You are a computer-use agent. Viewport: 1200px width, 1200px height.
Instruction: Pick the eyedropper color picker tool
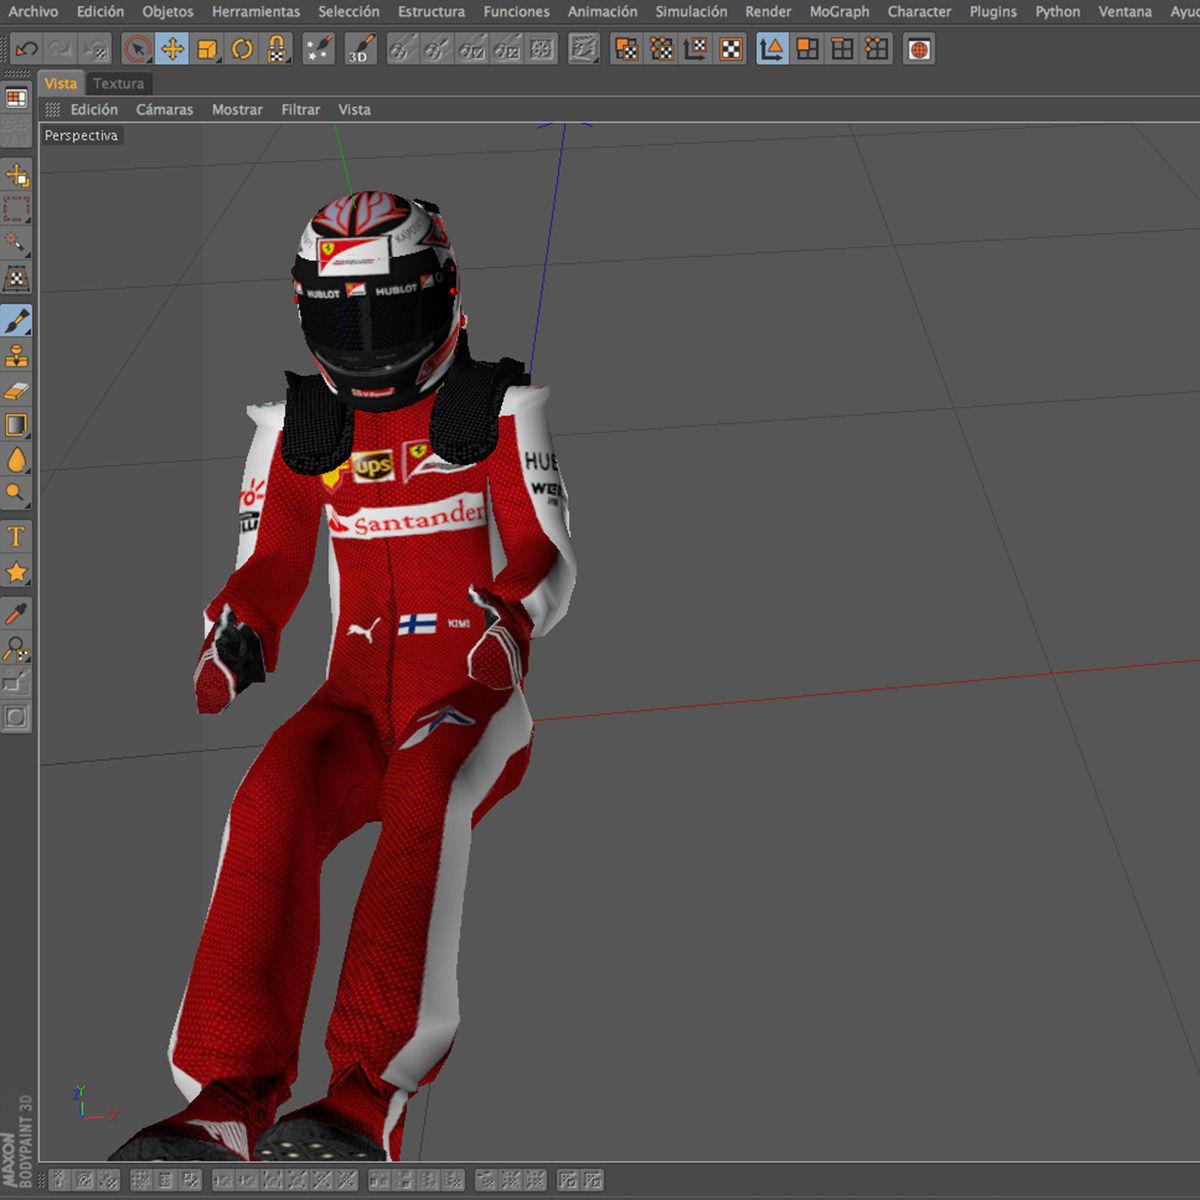coord(17,614)
